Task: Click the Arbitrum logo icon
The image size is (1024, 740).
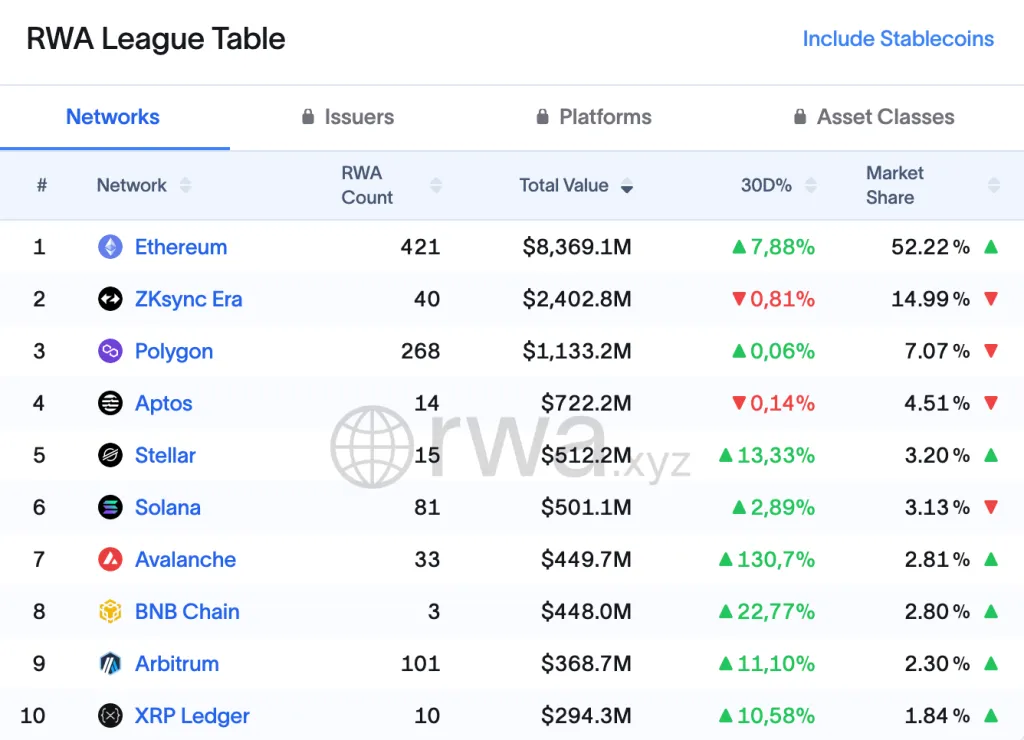Action: (x=110, y=664)
